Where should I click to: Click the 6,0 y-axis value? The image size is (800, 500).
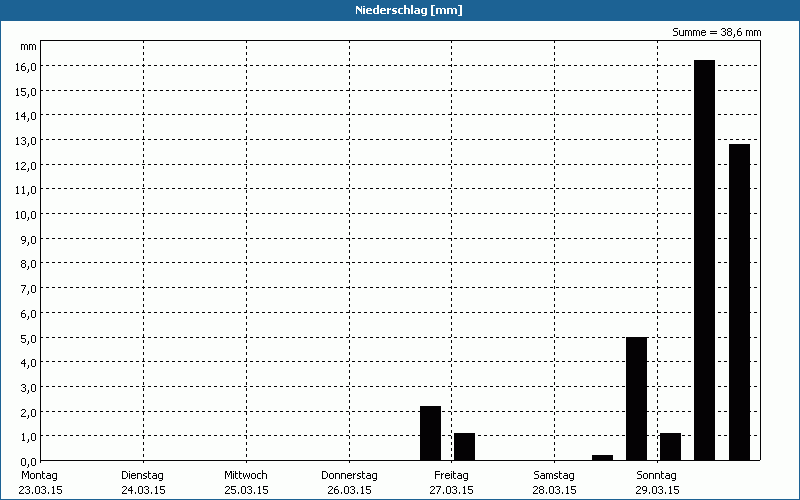[x=29, y=314]
